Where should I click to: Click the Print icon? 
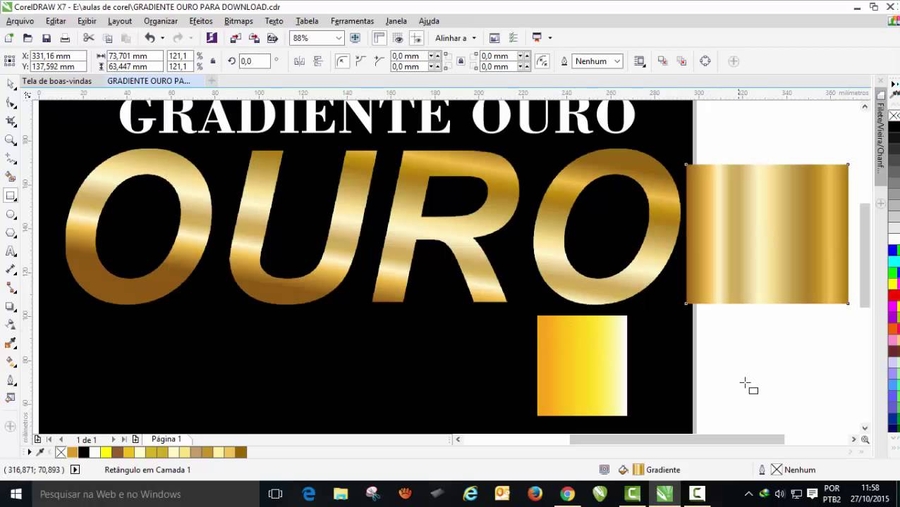click(x=65, y=38)
